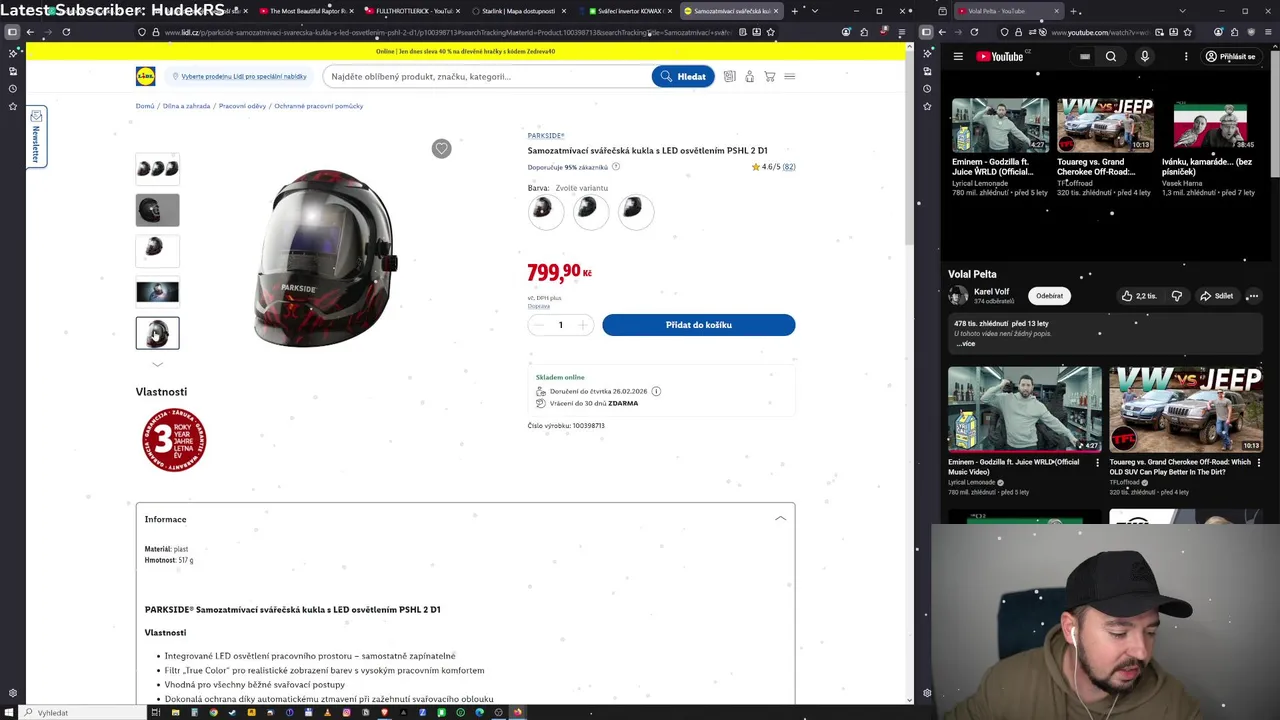The image size is (1280, 720).
Task: Open Lidl shopping list icon next to search
Action: tap(729, 76)
